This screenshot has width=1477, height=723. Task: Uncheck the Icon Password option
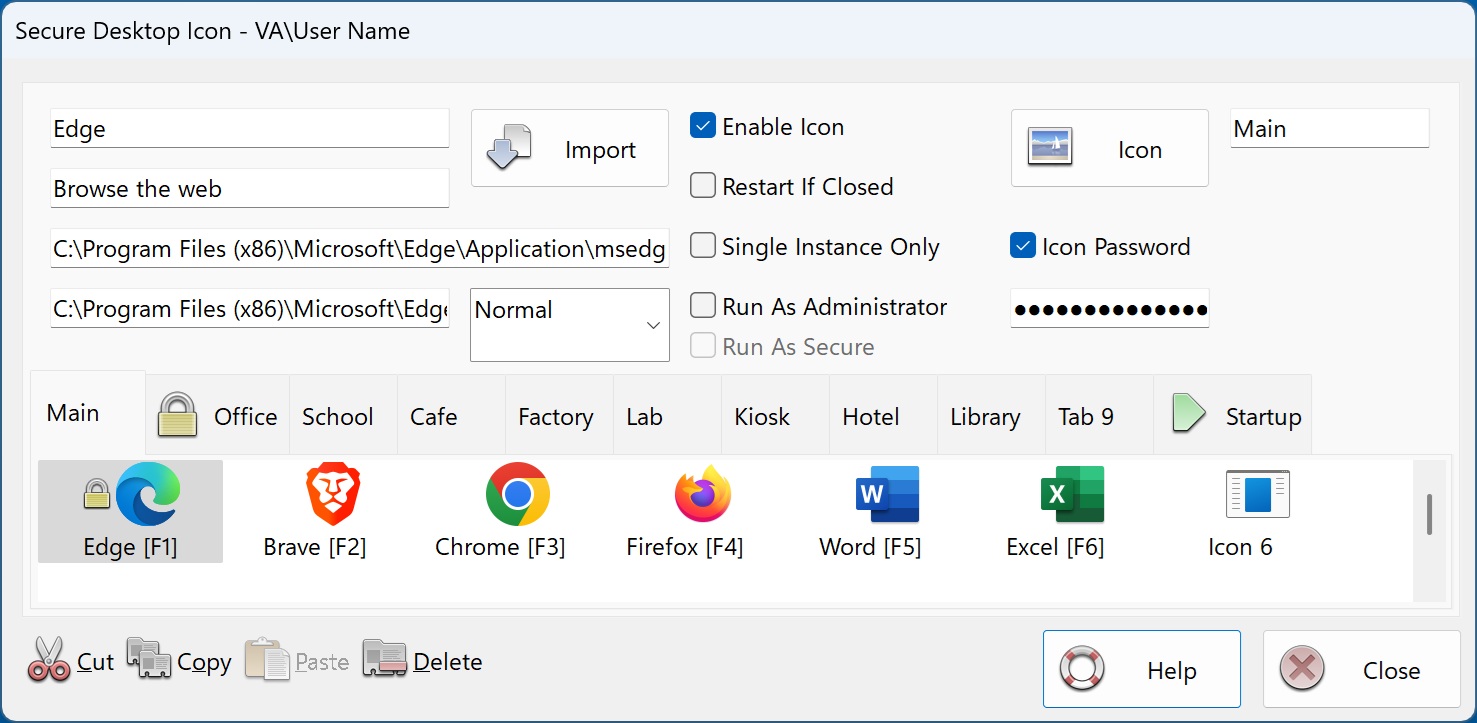click(x=1022, y=245)
